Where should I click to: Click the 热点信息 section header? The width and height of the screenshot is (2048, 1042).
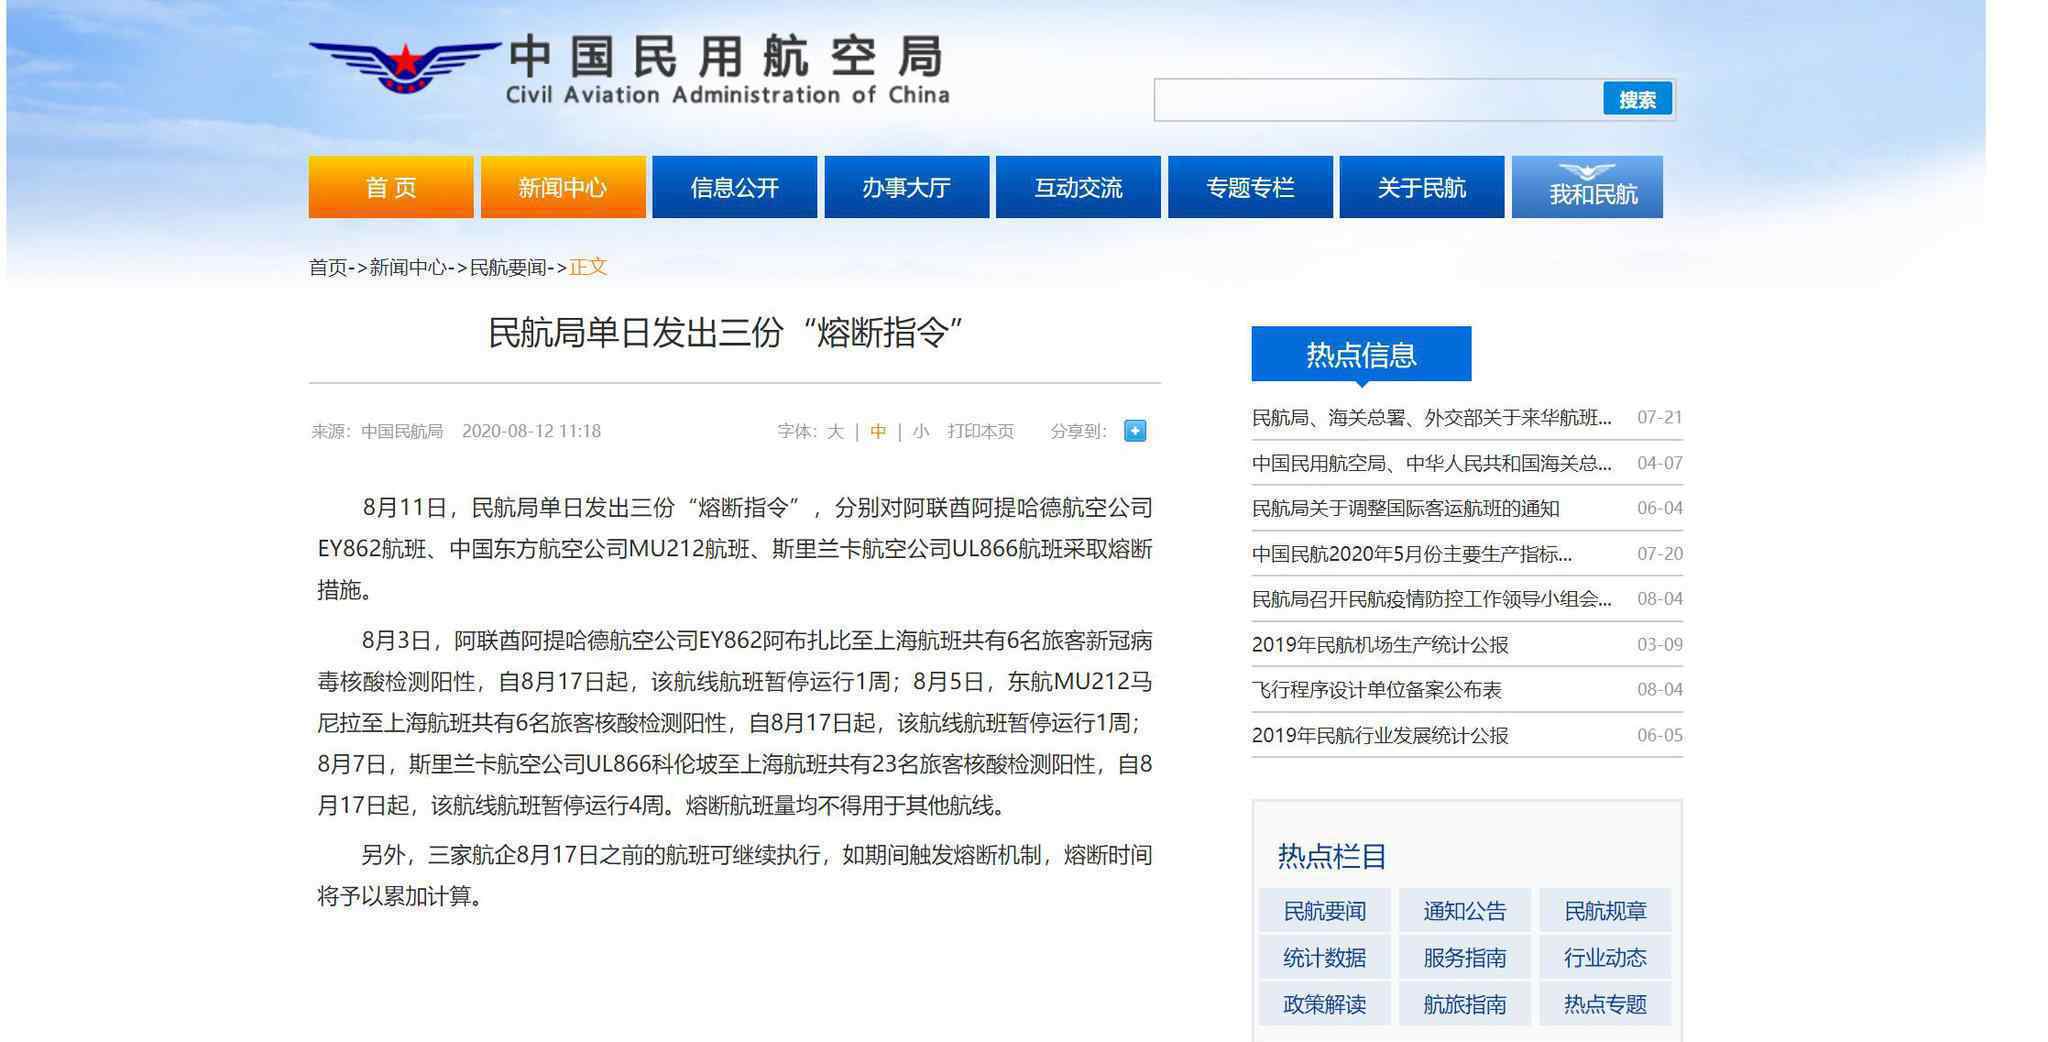tap(1361, 354)
